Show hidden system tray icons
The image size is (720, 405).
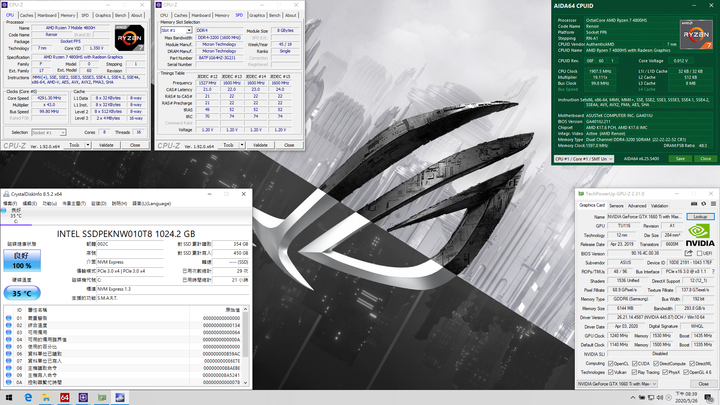[x=633, y=398]
